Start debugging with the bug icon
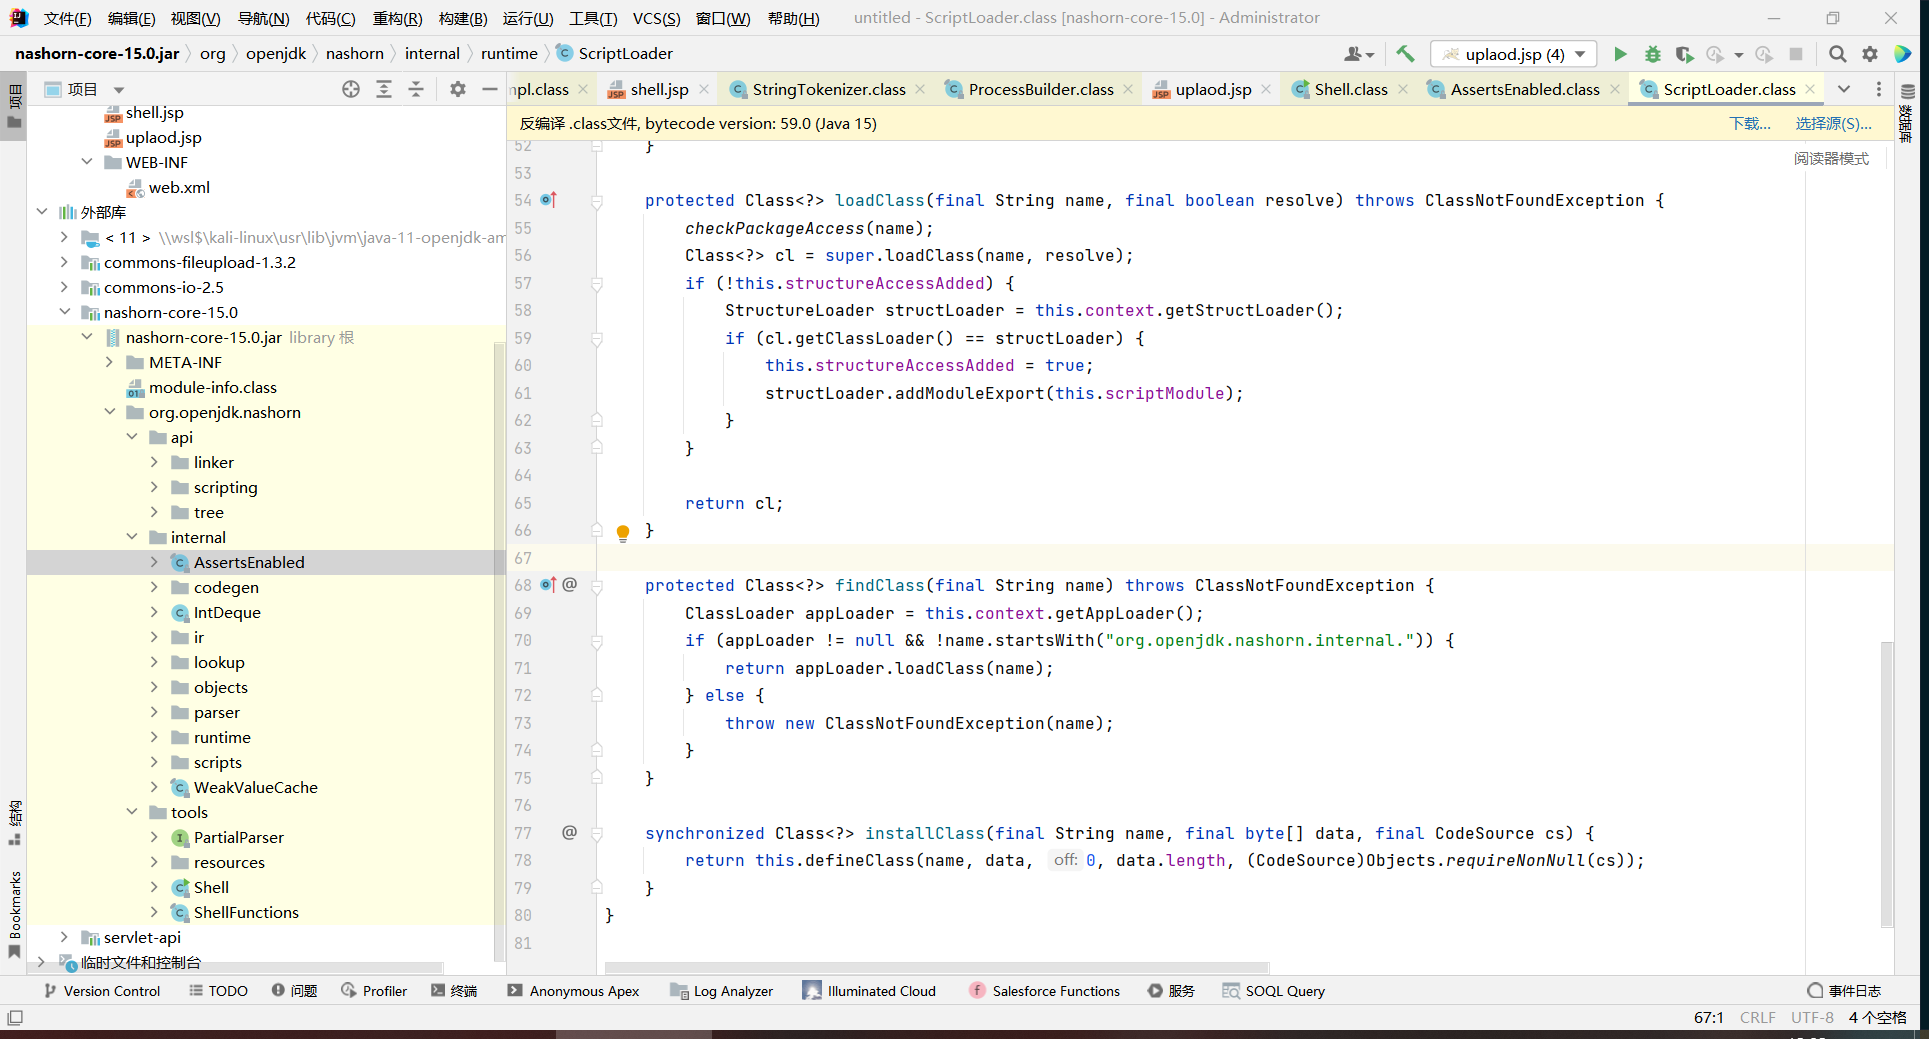The image size is (1929, 1039). (x=1652, y=54)
